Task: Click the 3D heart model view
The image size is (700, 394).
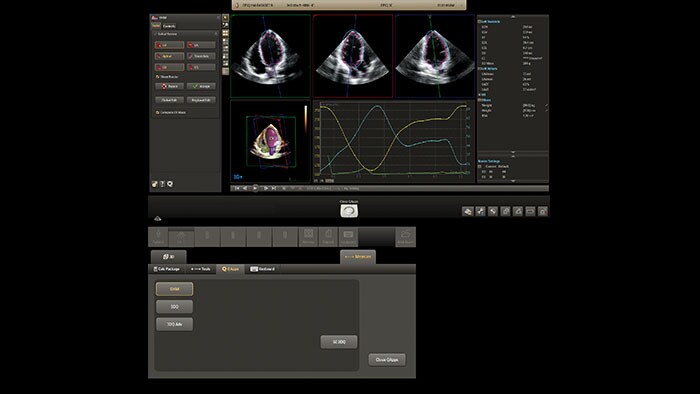Action: click(x=271, y=141)
